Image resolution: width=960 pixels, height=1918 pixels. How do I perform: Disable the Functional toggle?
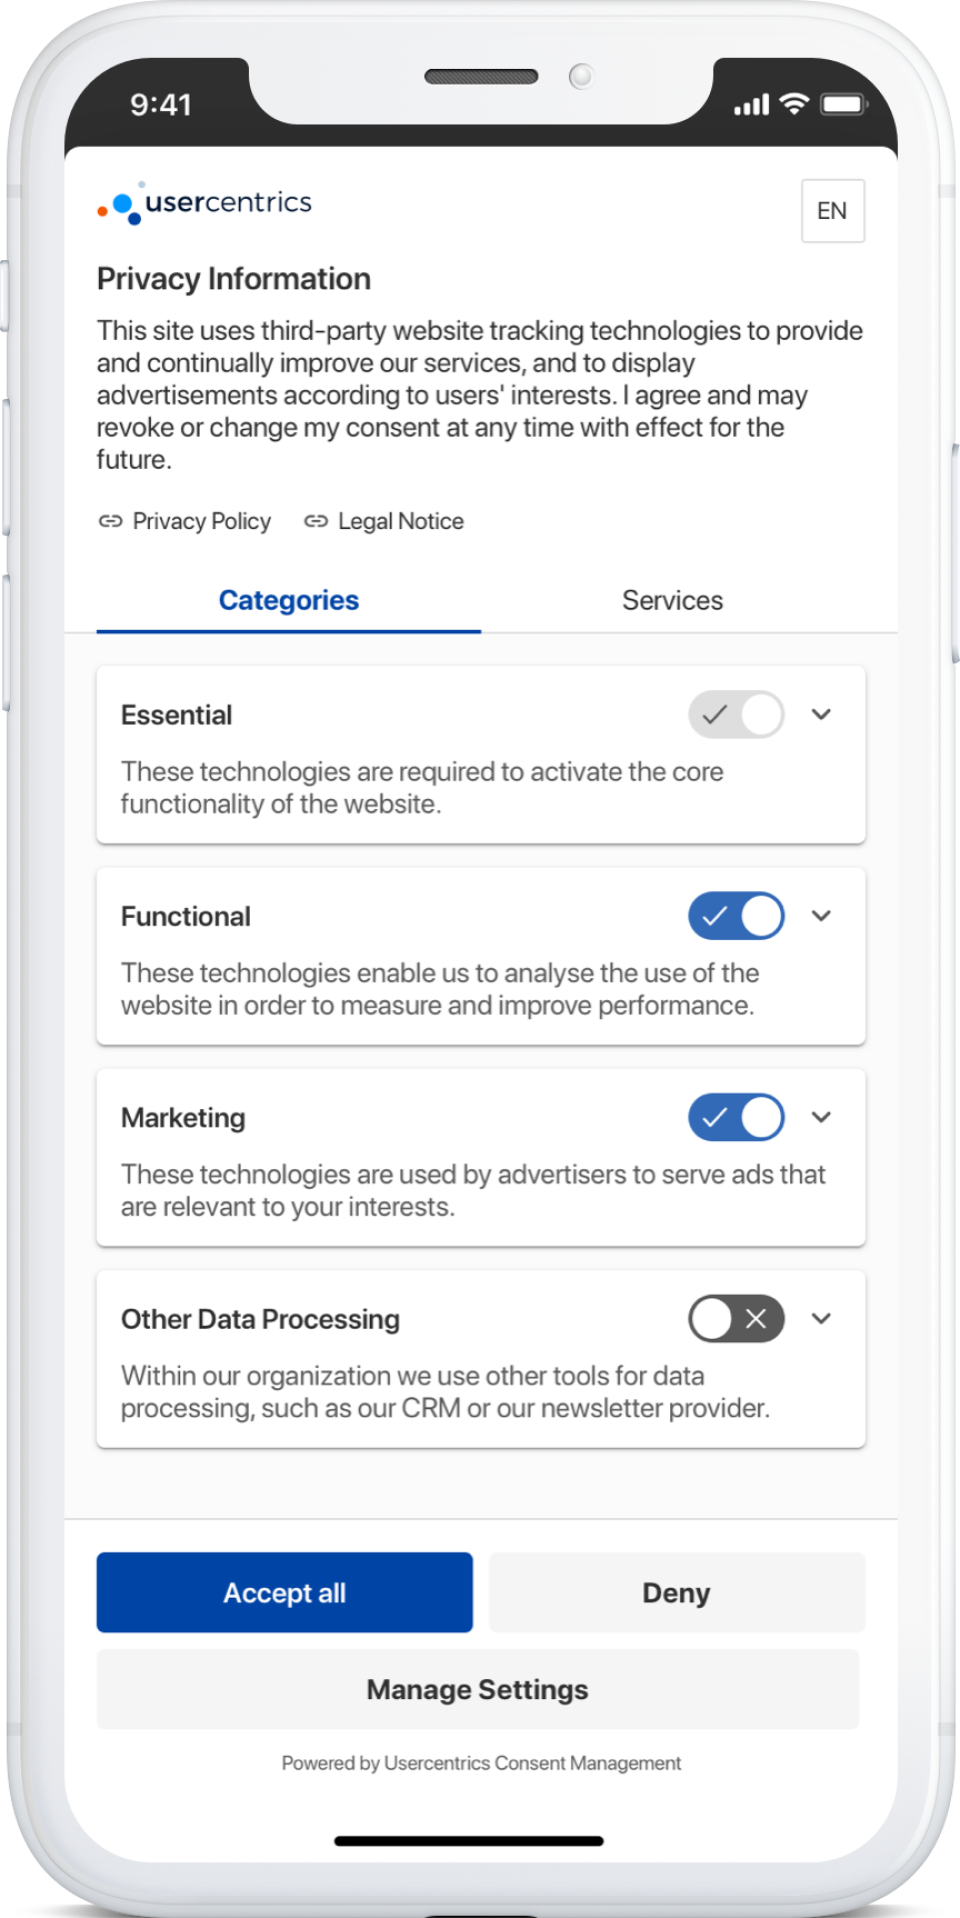735,916
